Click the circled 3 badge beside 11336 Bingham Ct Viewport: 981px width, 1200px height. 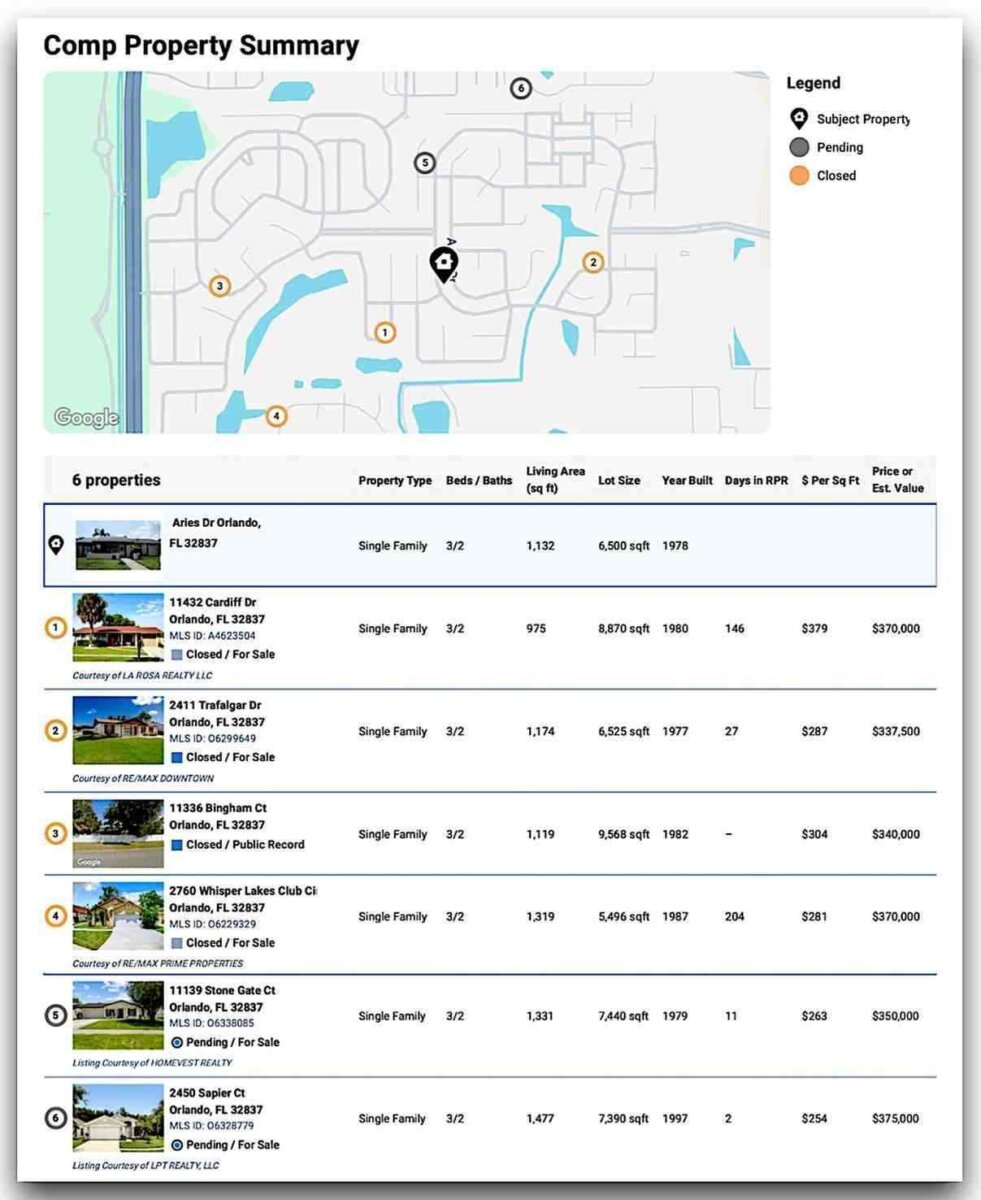[x=56, y=833]
